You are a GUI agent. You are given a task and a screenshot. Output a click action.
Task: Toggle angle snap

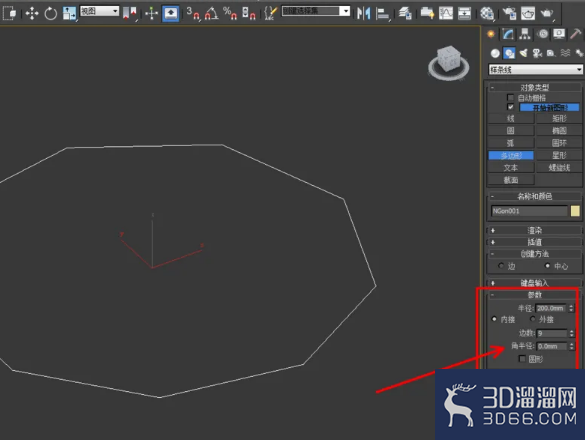pos(211,13)
